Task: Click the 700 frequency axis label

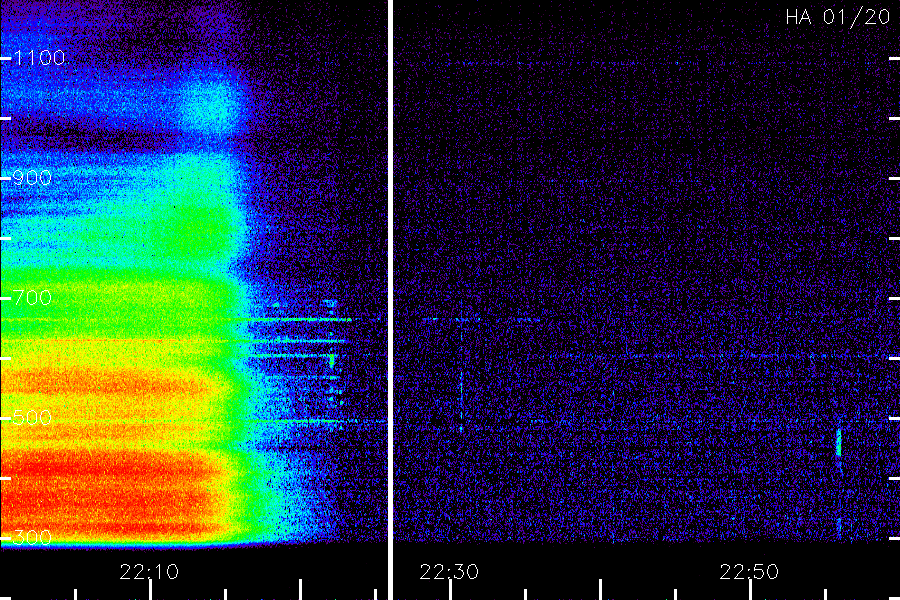Action: [x=33, y=298]
